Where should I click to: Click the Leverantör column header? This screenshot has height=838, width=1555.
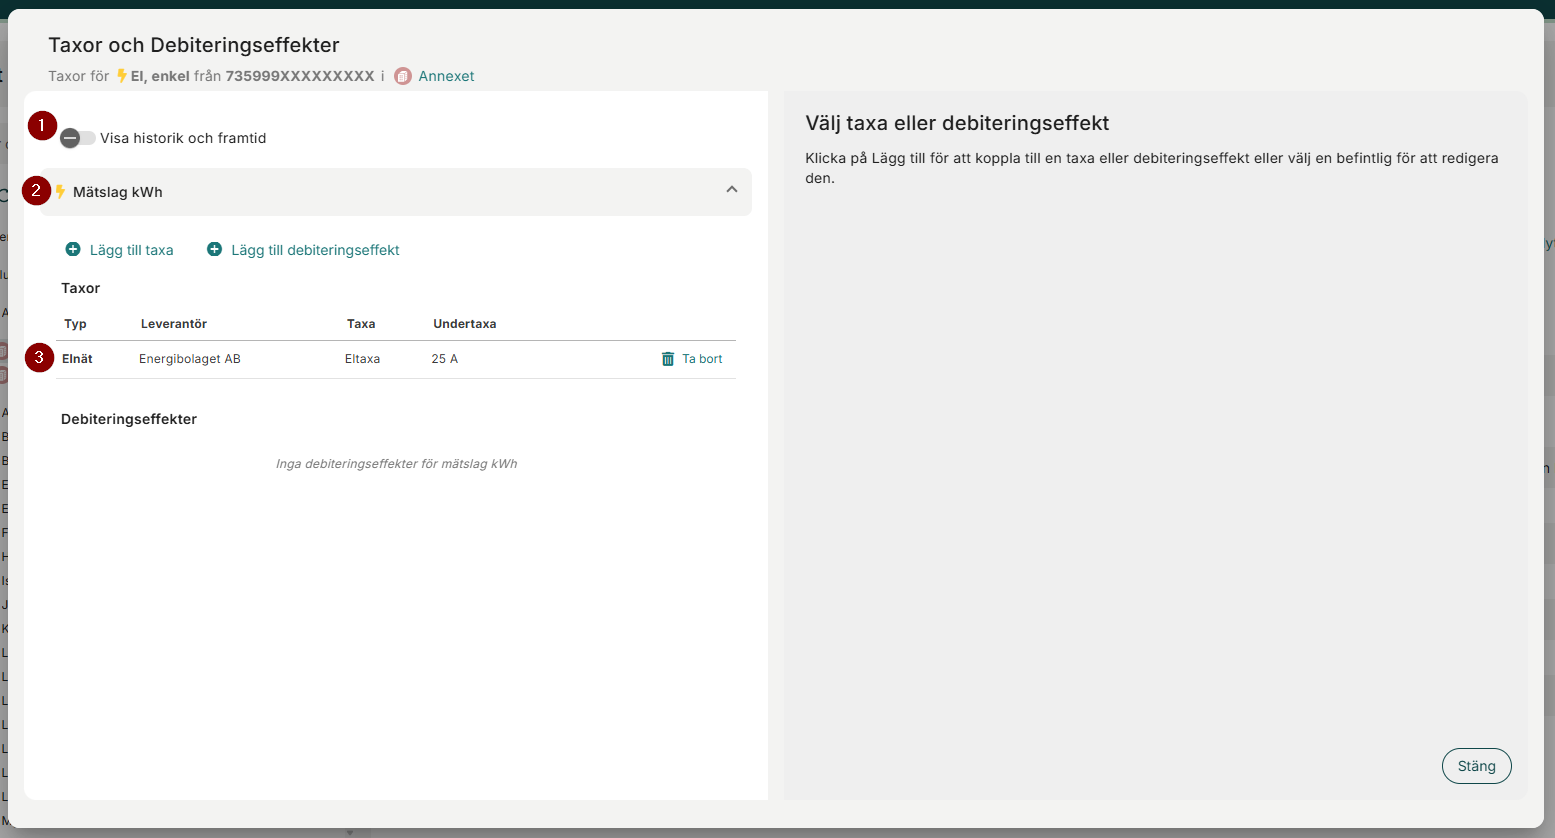[174, 324]
